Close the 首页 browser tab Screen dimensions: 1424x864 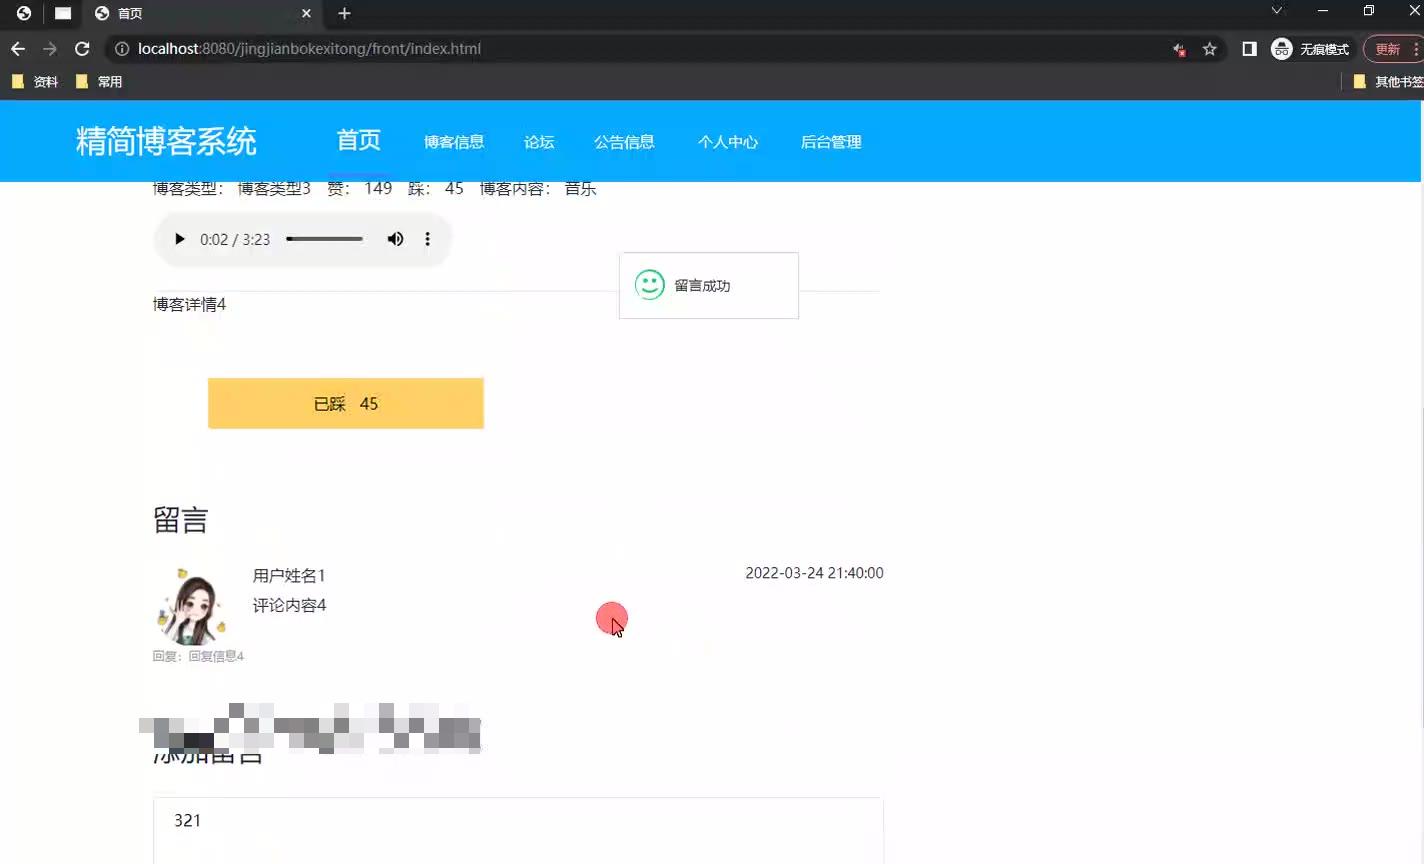pos(306,13)
